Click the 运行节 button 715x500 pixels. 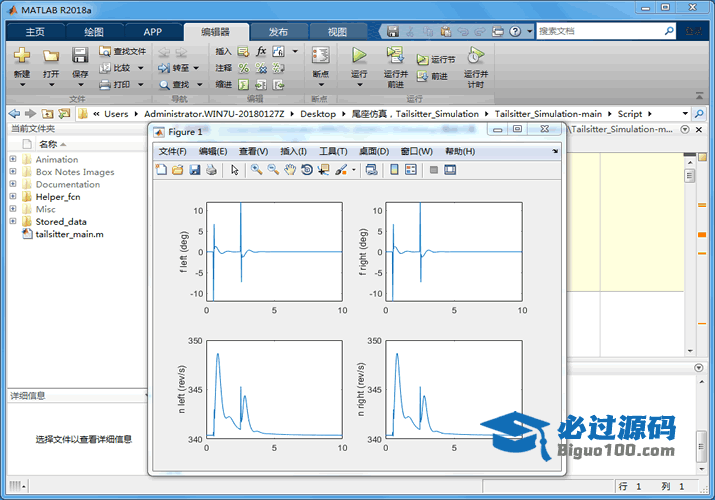pos(436,59)
